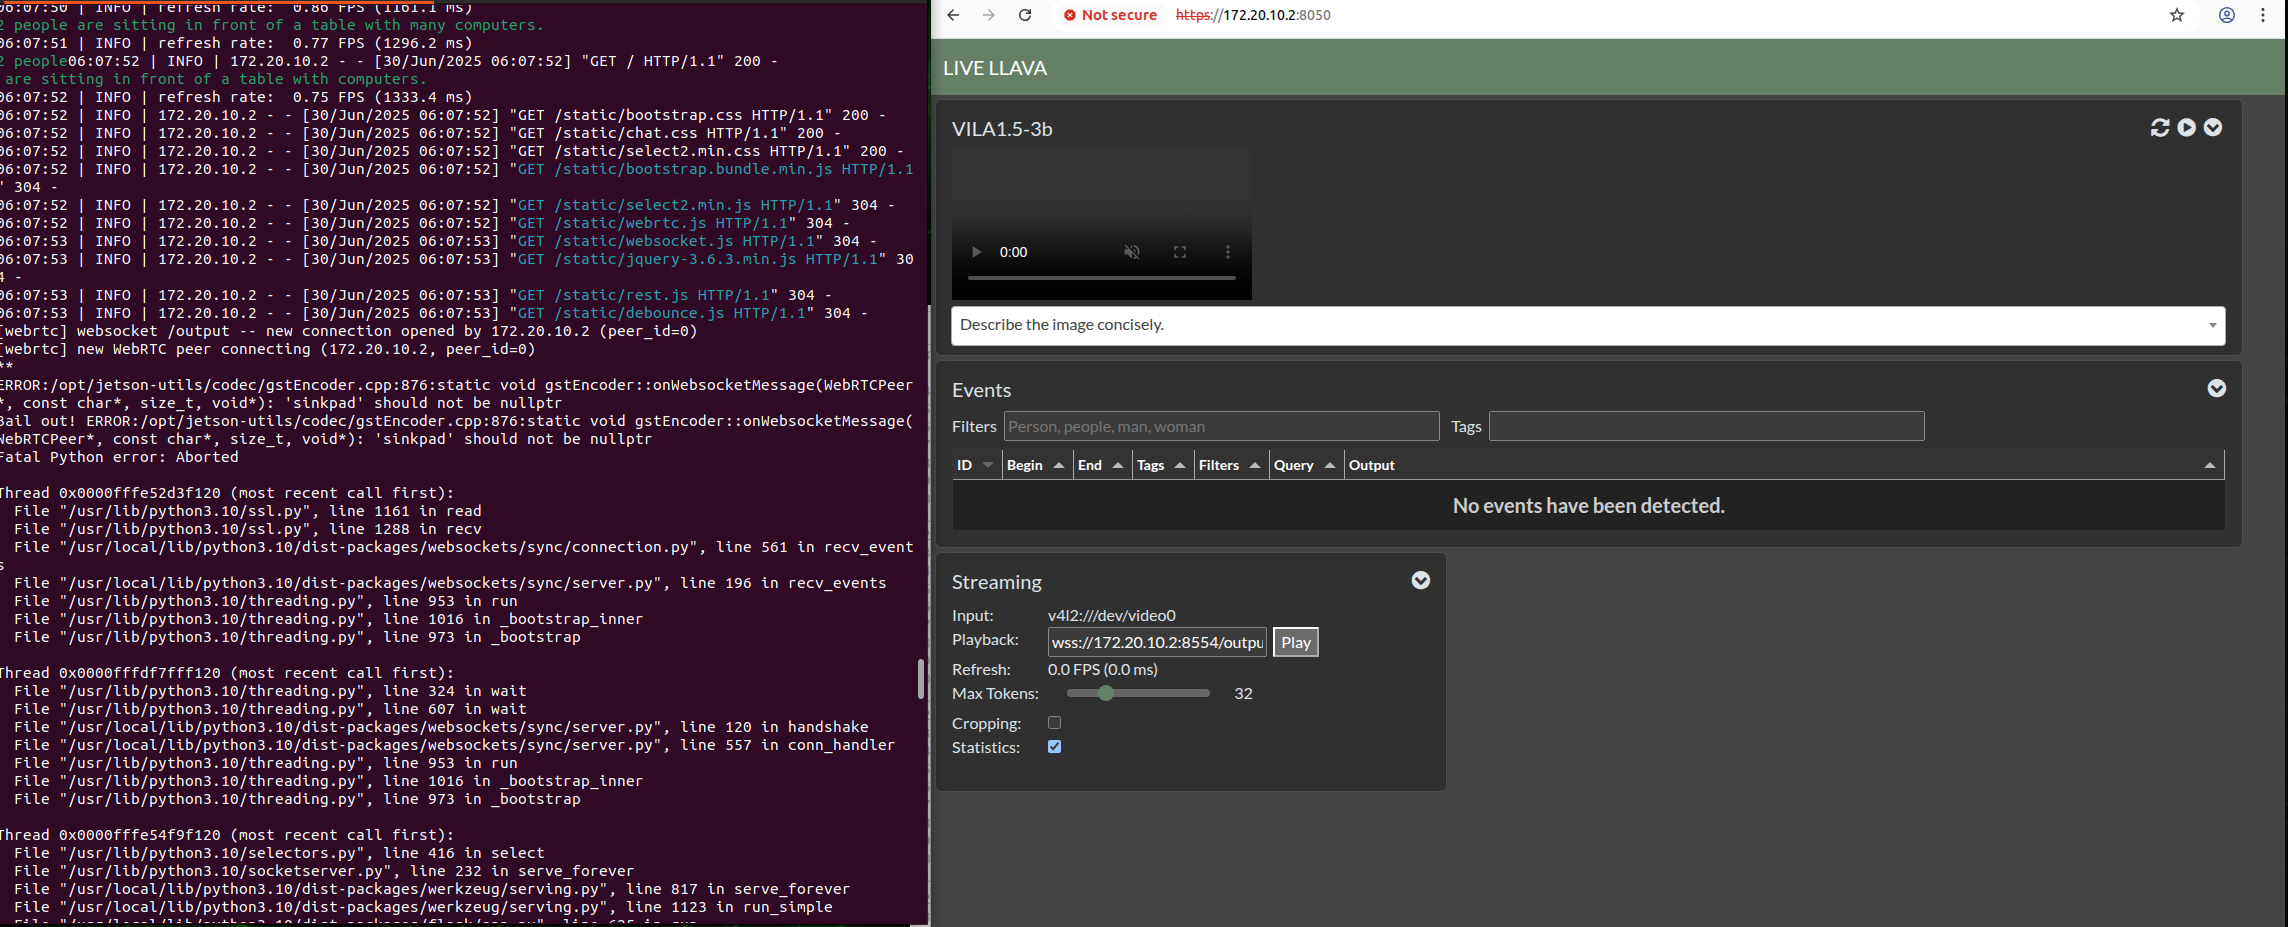Click the Playback wss URL field

[1157, 642]
